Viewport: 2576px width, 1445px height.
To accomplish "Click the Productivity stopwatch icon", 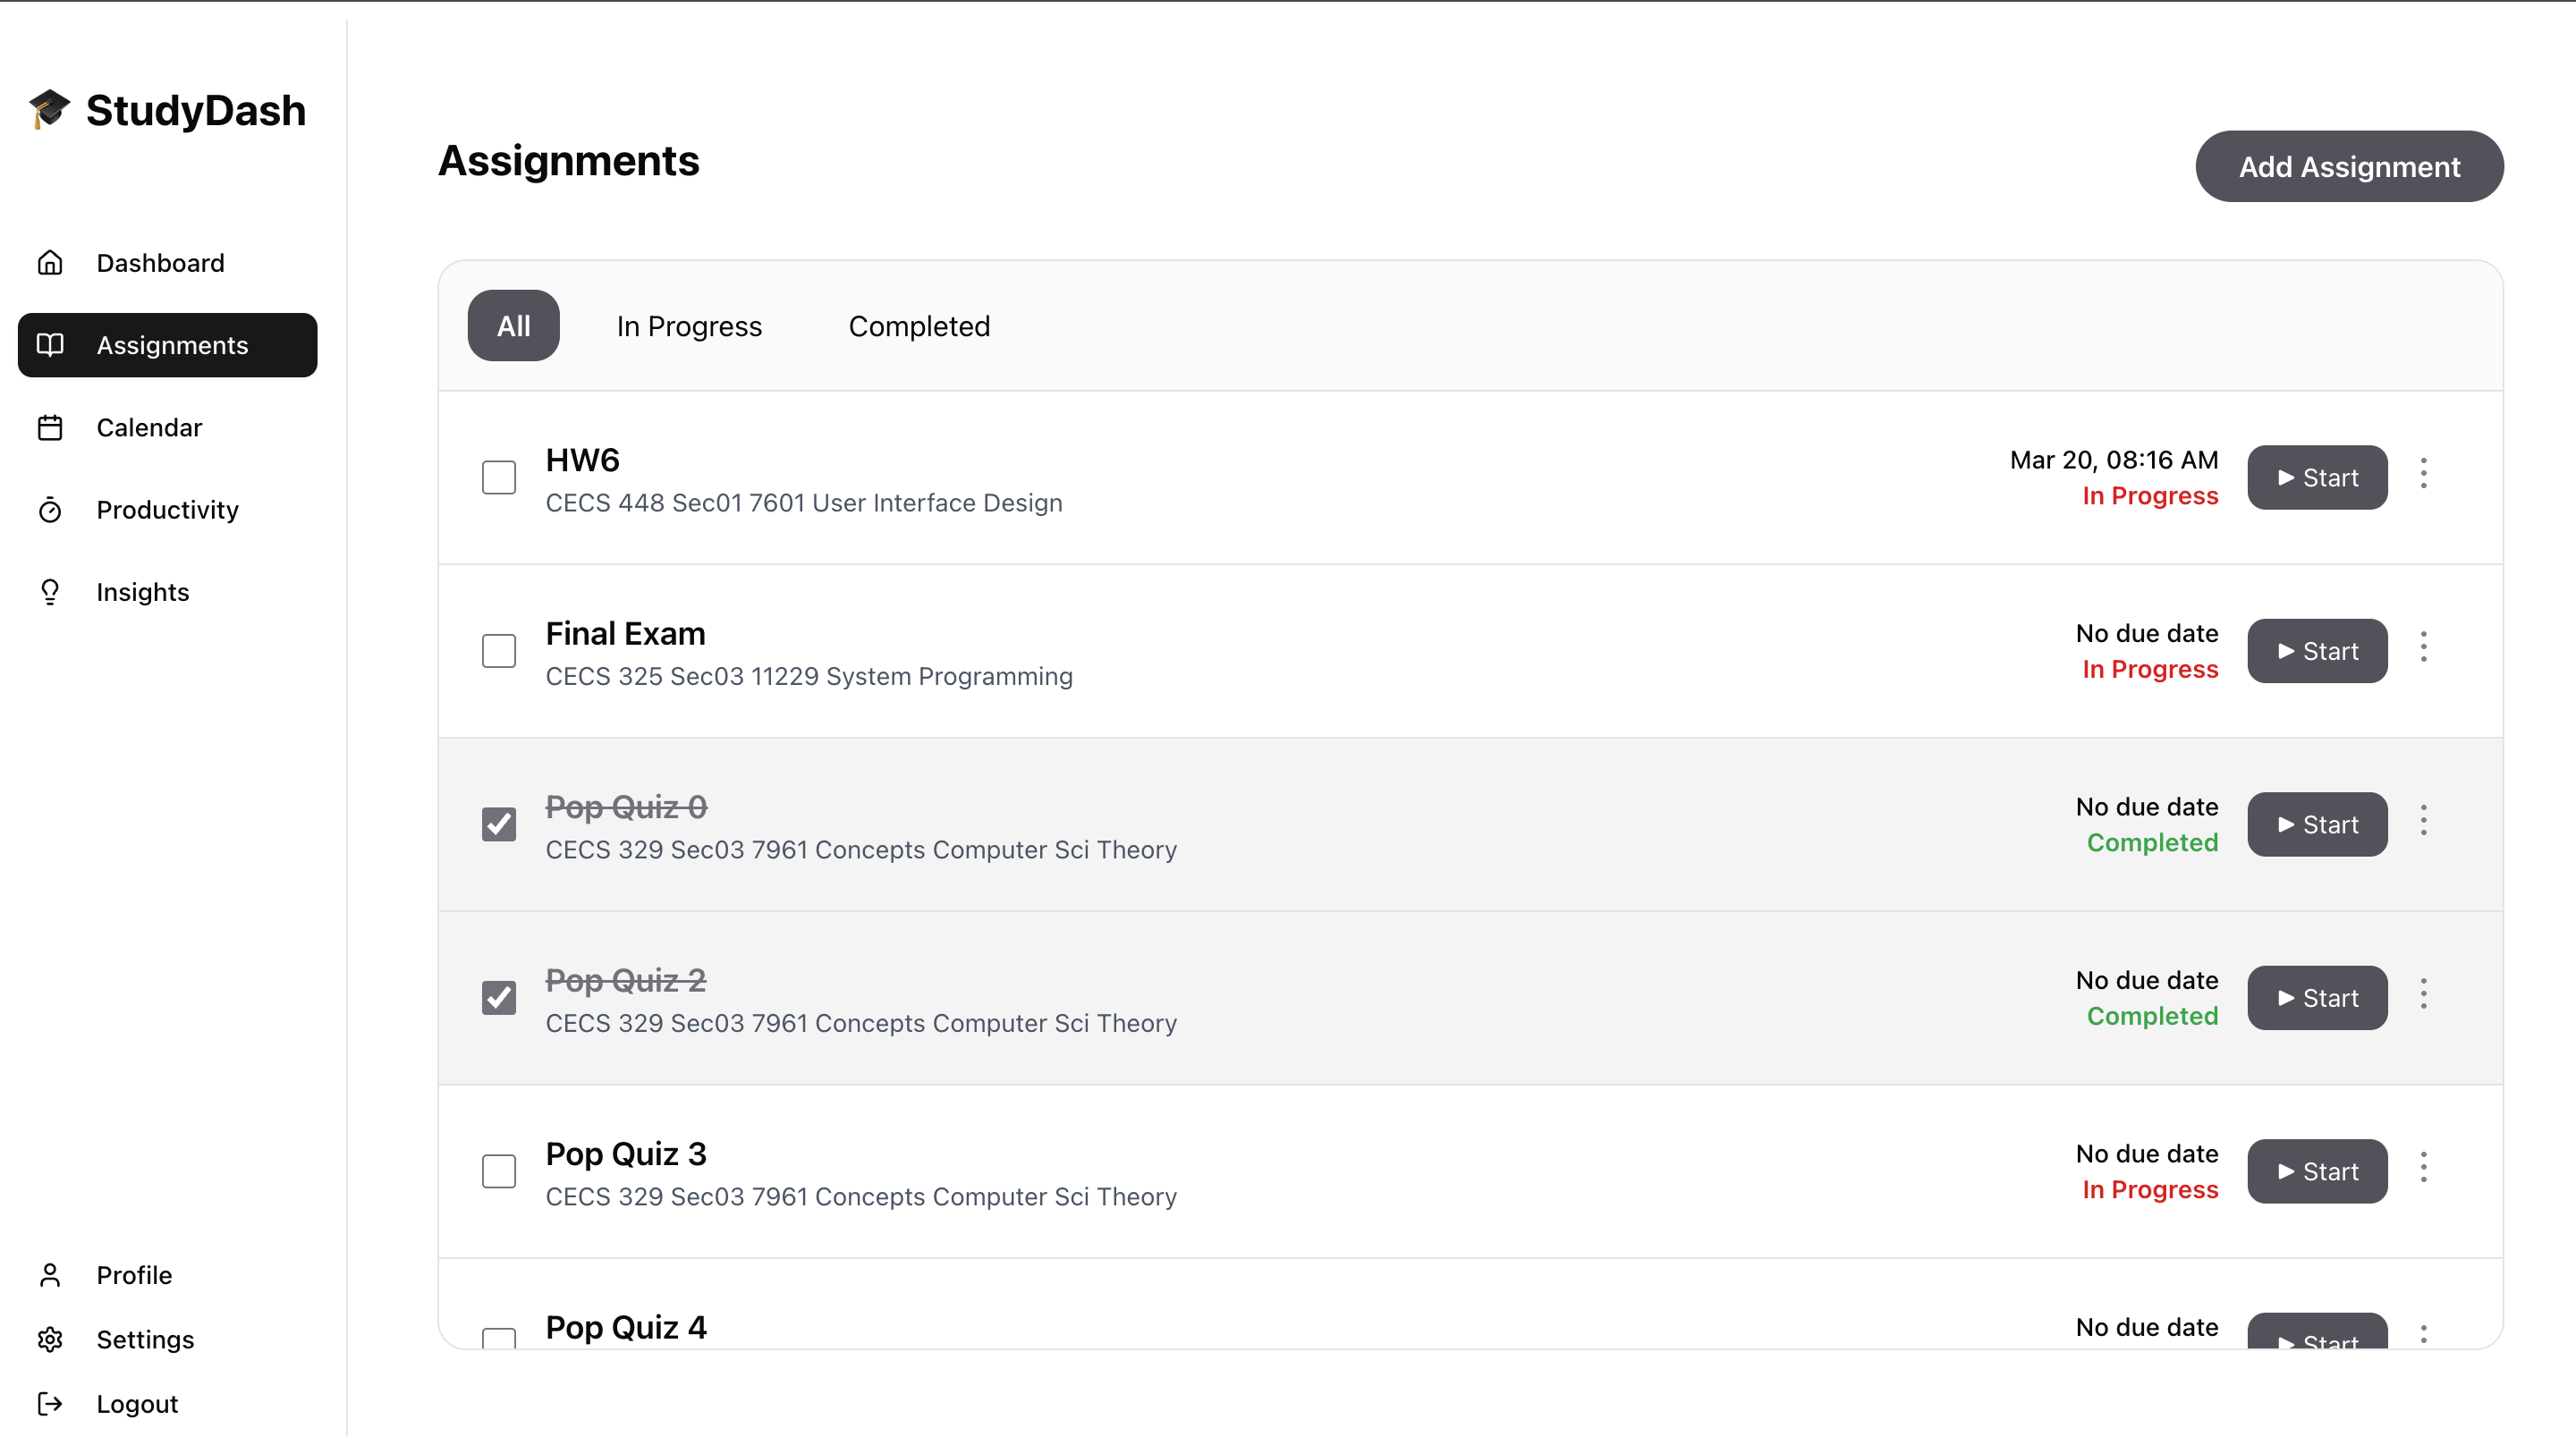I will [50, 510].
